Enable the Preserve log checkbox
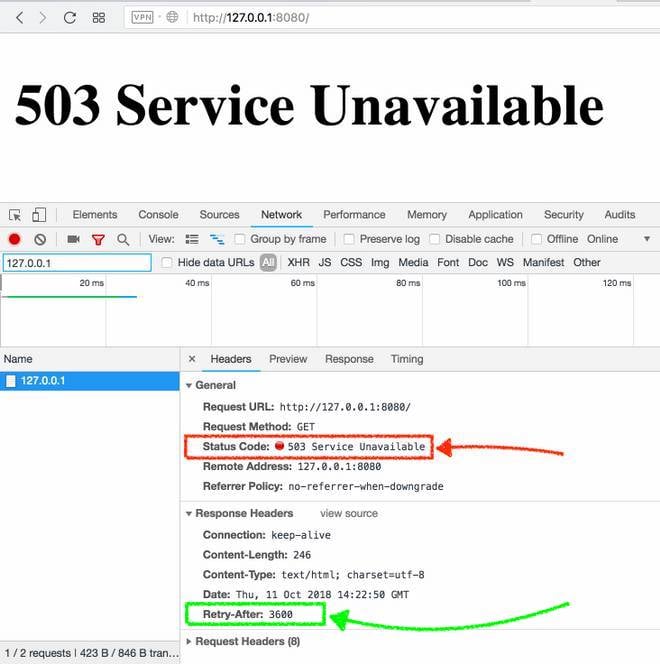Image resolution: width=660 pixels, height=664 pixels. click(349, 240)
